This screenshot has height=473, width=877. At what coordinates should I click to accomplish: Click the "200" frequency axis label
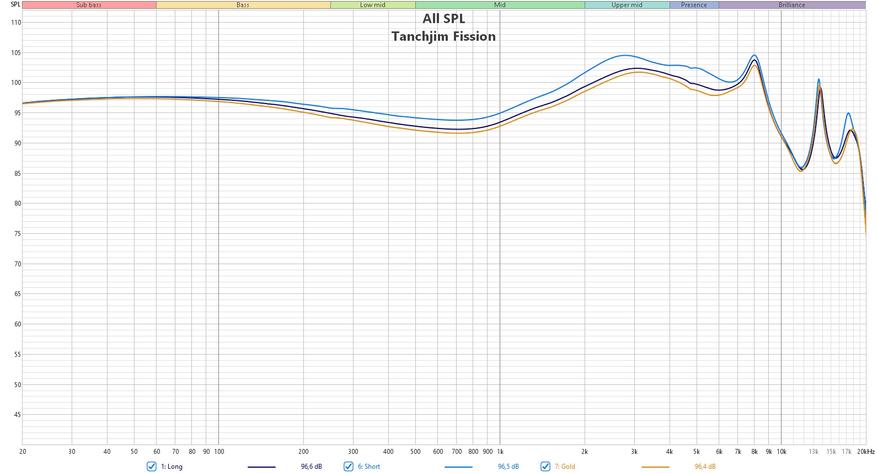tap(304, 452)
